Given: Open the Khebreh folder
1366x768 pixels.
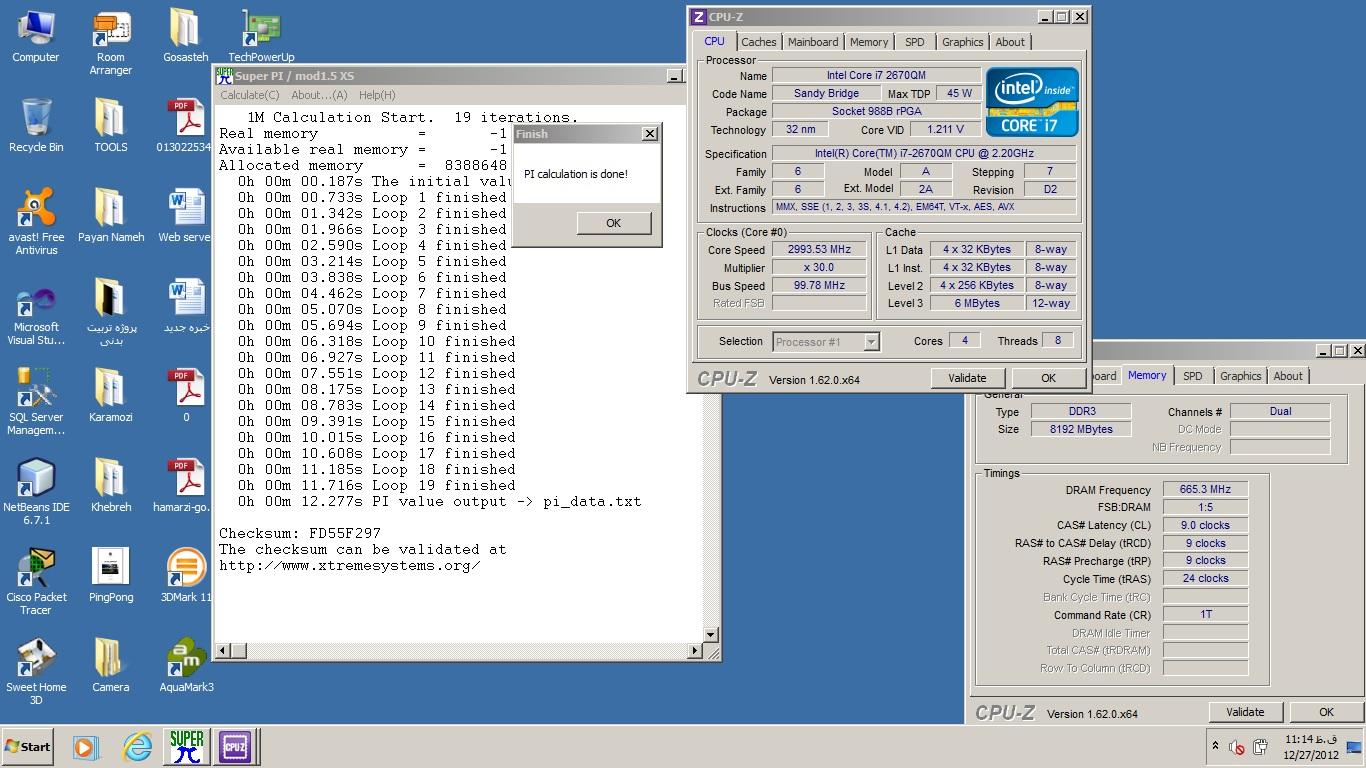Looking at the screenshot, I should pyautogui.click(x=110, y=486).
